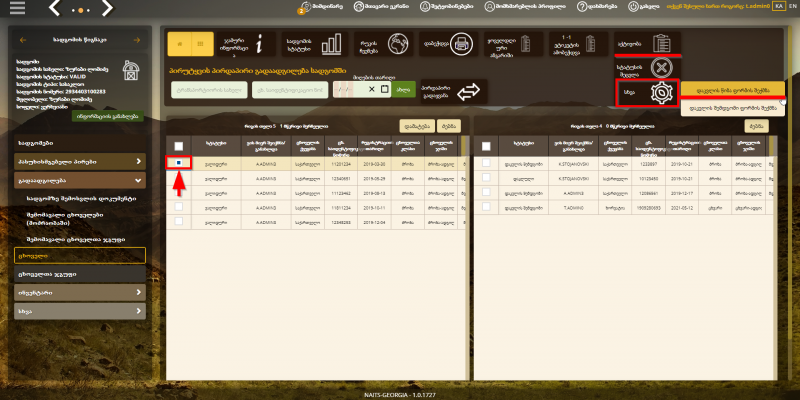This screenshot has height=400, width=800.
Task: Click the add button above left table
Action: coord(417,126)
